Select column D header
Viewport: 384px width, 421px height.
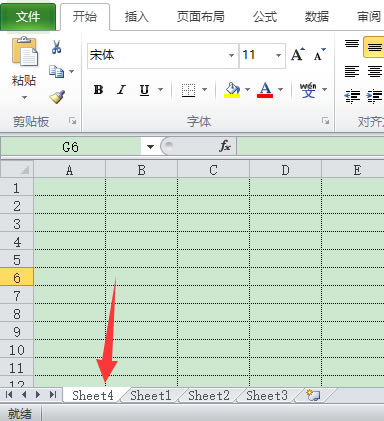(285, 170)
